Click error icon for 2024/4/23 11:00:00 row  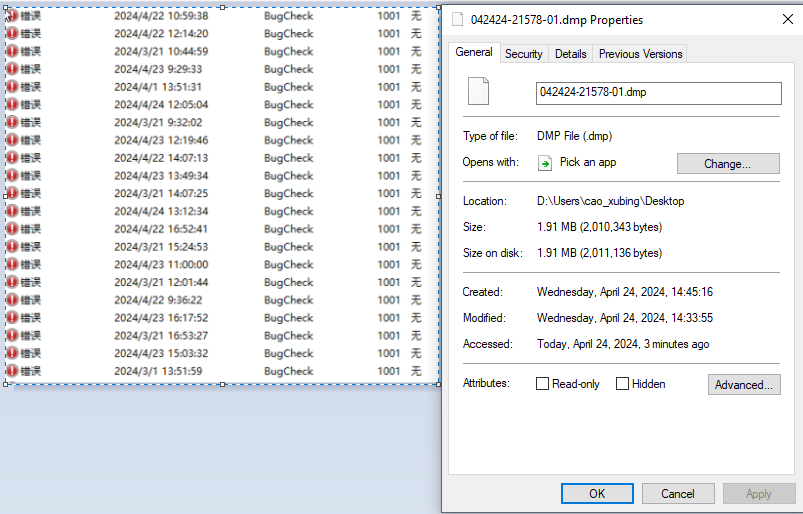[12, 264]
